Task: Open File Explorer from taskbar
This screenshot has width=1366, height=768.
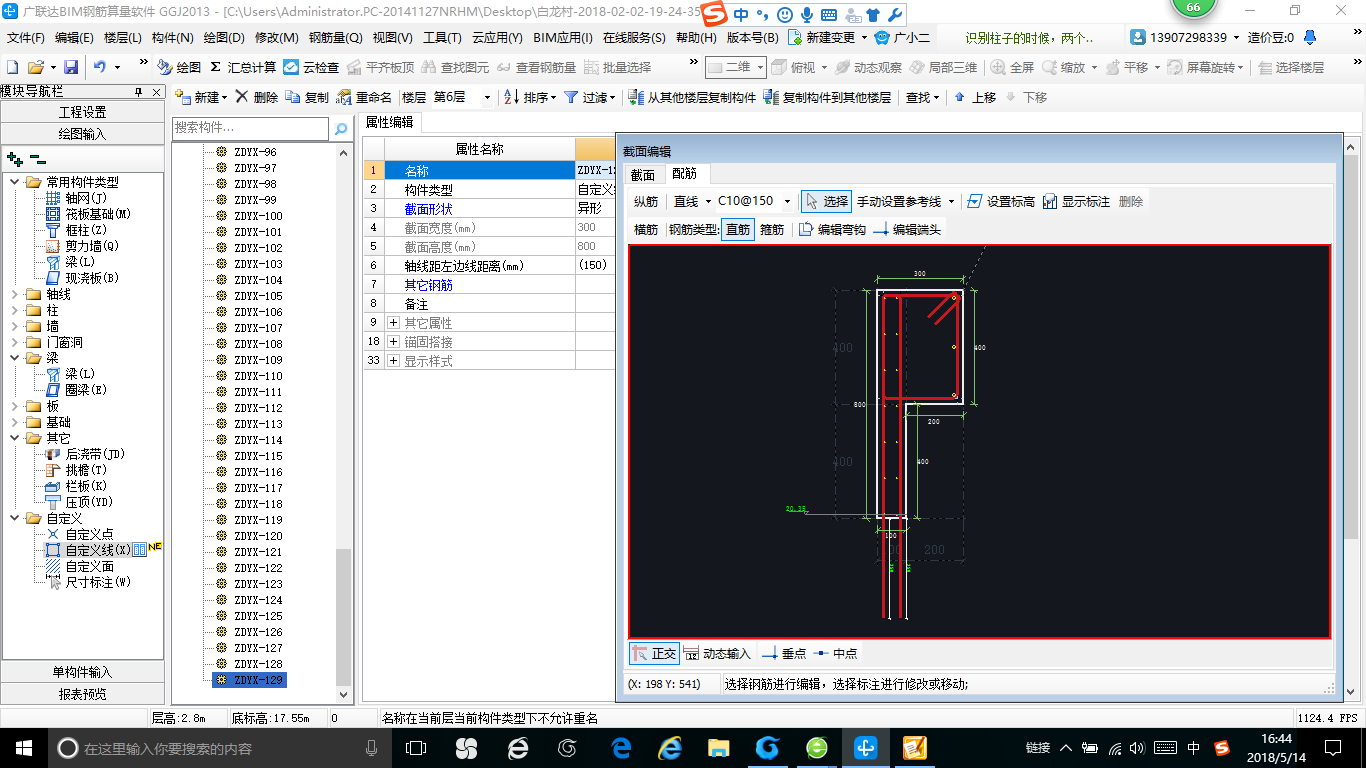Action: point(718,747)
